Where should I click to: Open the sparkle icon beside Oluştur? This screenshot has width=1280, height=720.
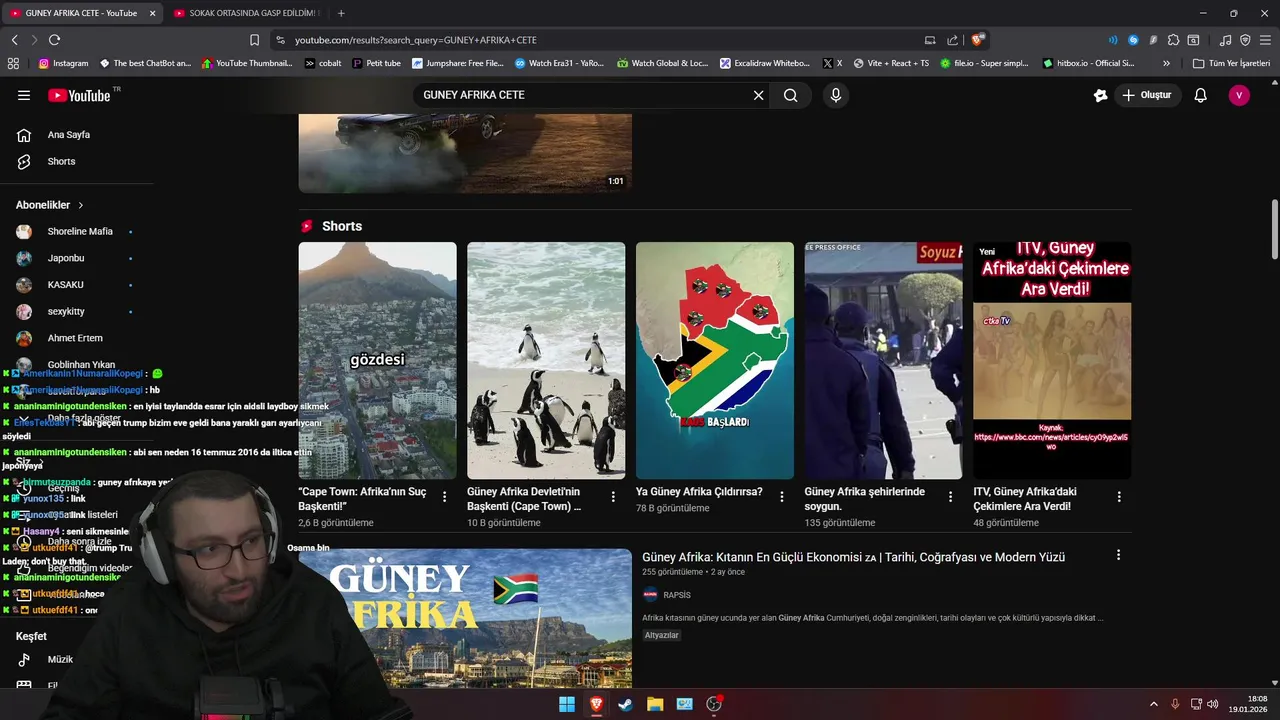[x=1100, y=95]
